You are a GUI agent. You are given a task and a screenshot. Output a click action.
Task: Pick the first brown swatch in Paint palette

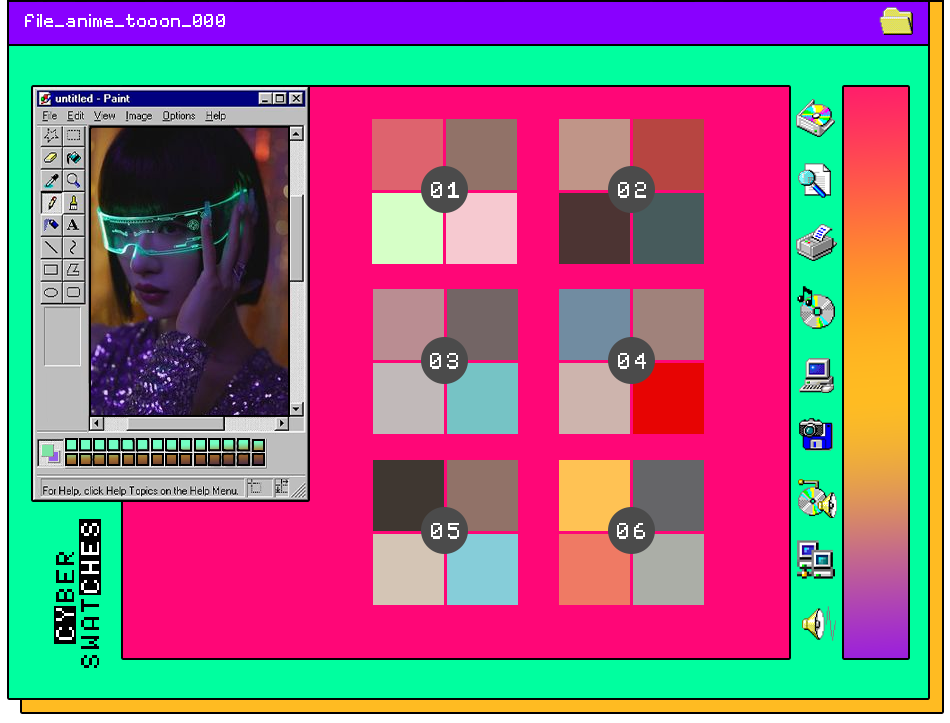point(71,460)
